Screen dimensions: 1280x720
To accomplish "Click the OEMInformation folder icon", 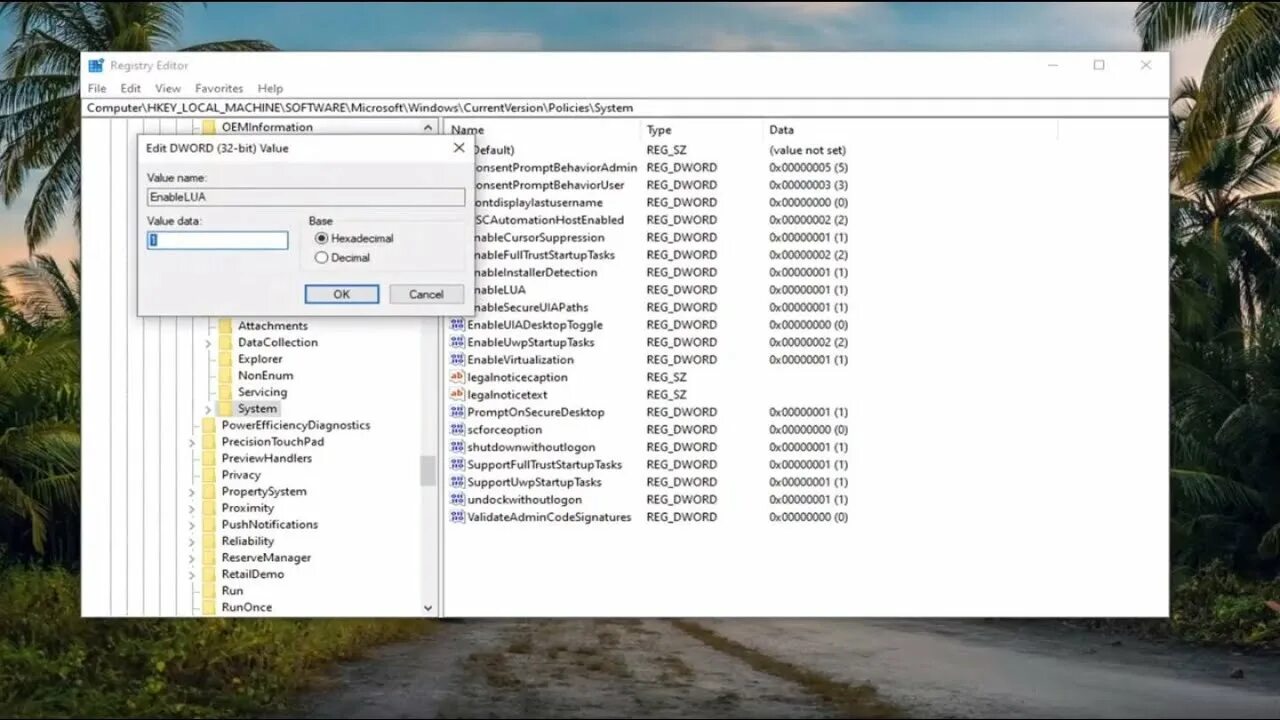I will tap(209, 127).
